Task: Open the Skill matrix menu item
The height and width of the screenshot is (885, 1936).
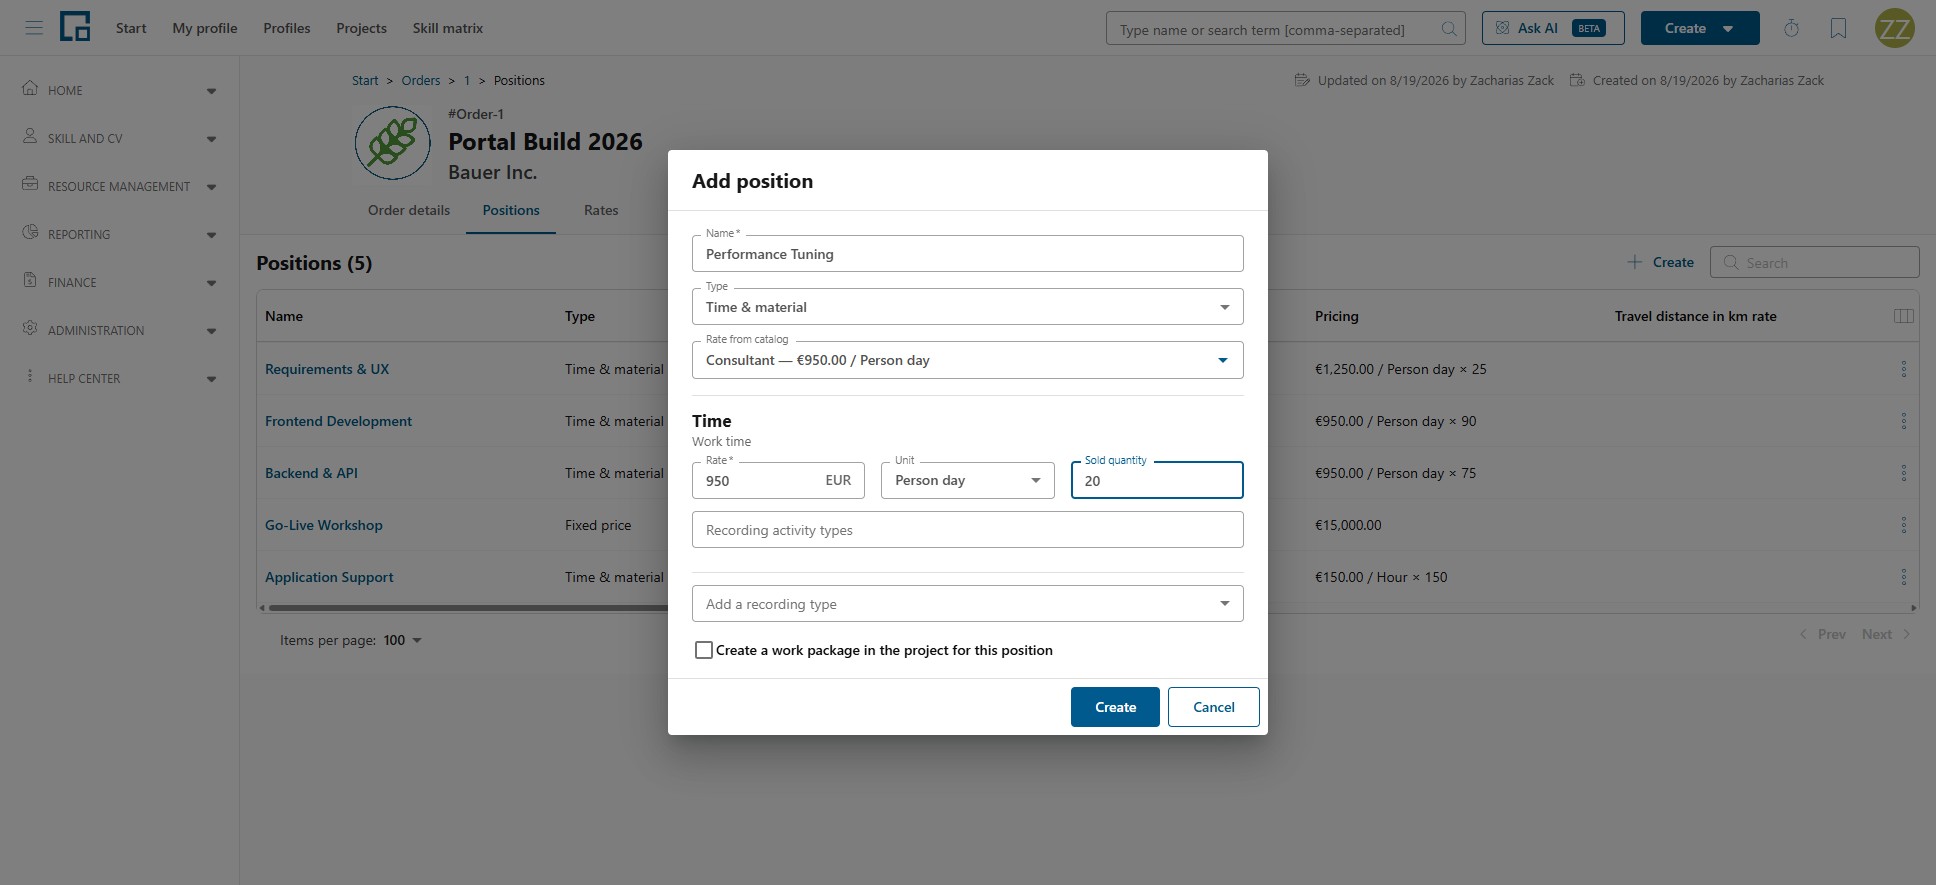Action: (x=448, y=28)
